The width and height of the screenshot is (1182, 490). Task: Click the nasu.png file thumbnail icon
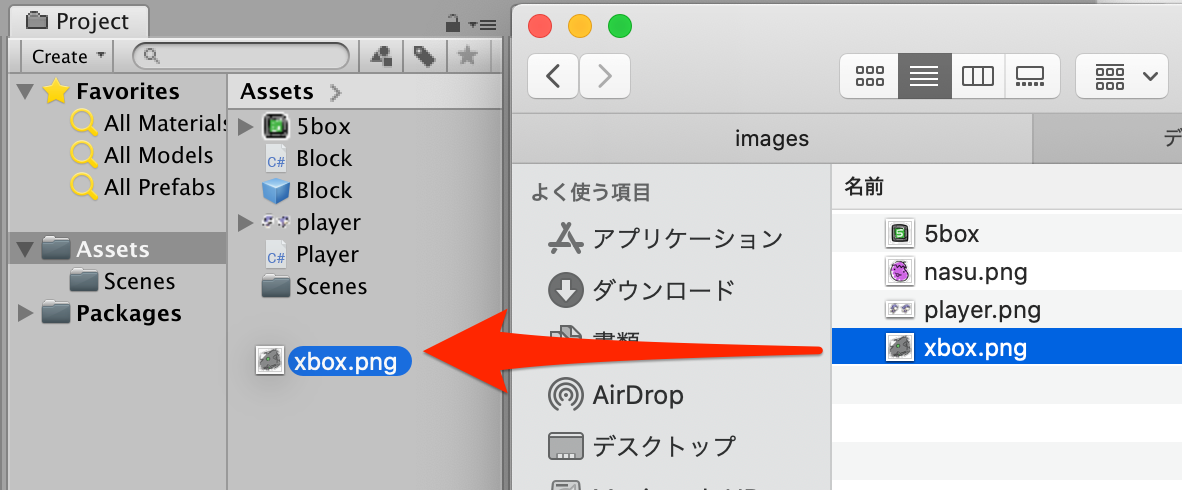click(x=899, y=271)
